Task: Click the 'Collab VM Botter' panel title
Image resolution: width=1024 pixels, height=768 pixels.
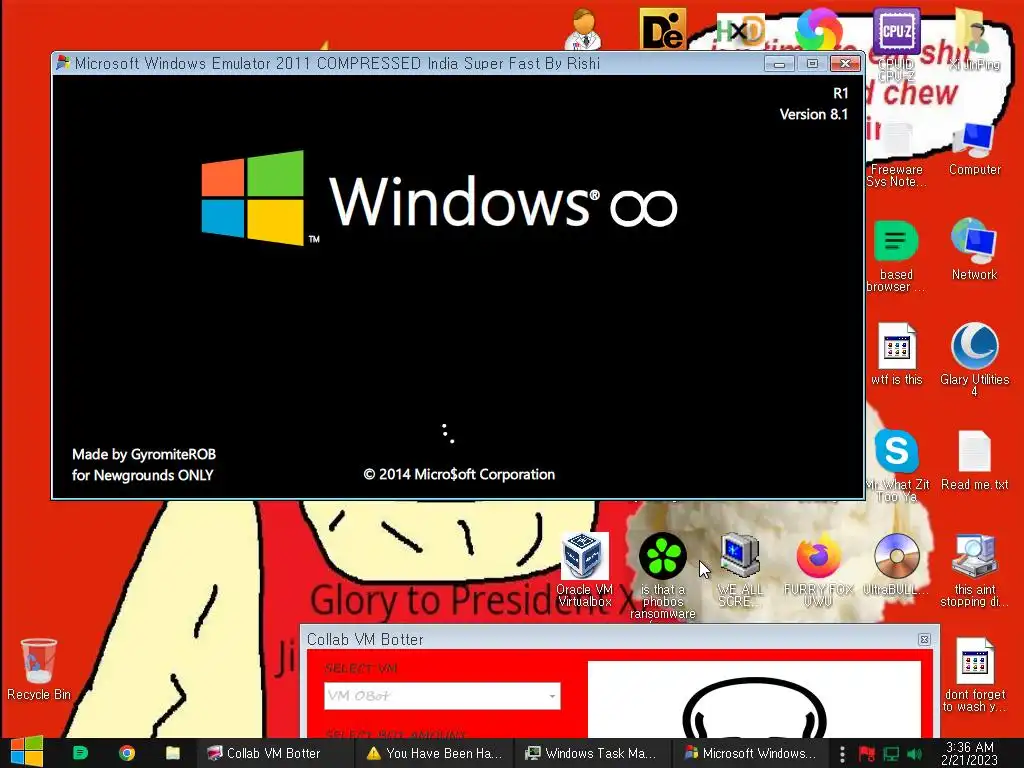Action: pos(365,639)
